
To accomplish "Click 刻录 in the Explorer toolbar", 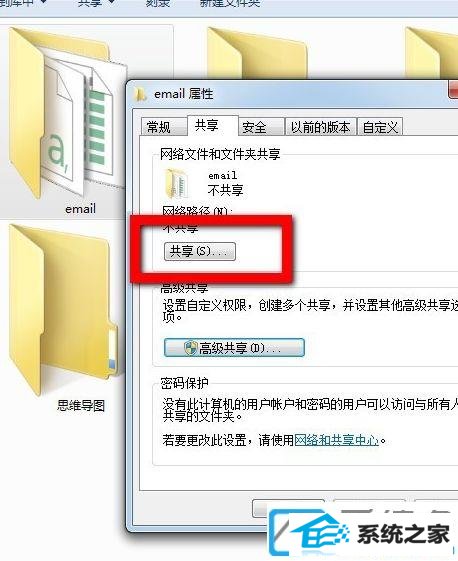I will click(158, 4).
